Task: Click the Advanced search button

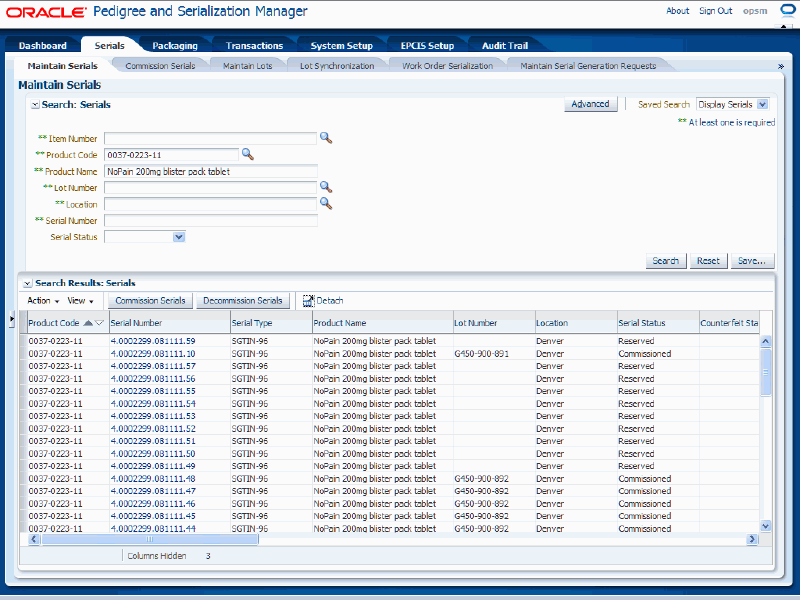Action: pos(590,104)
